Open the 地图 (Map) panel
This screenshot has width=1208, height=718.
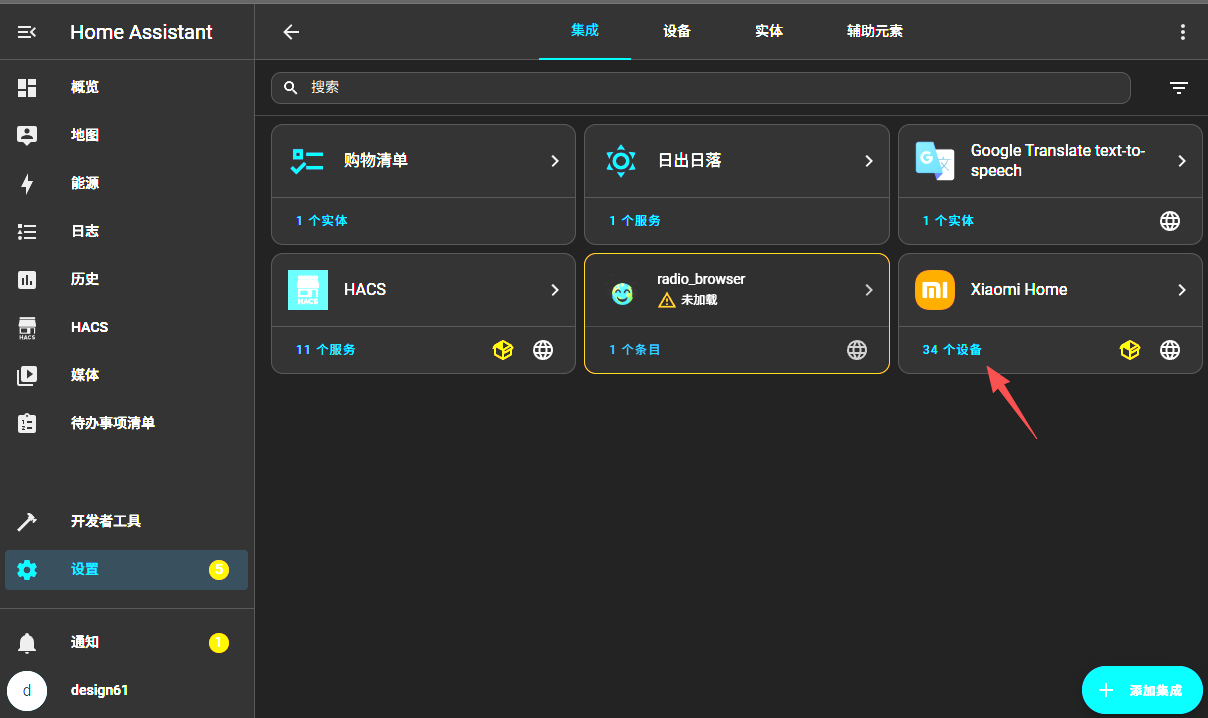(84, 135)
